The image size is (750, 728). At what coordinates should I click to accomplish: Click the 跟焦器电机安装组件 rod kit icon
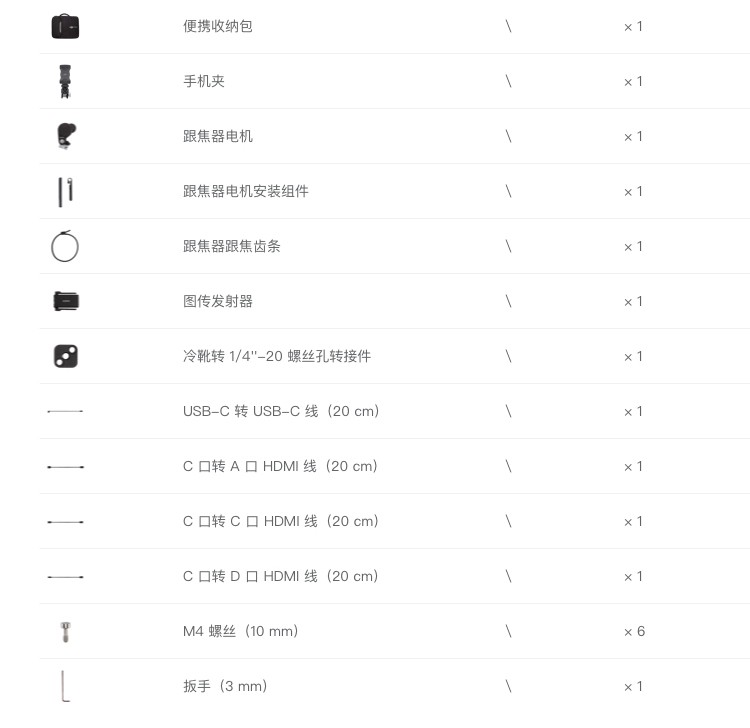66,192
